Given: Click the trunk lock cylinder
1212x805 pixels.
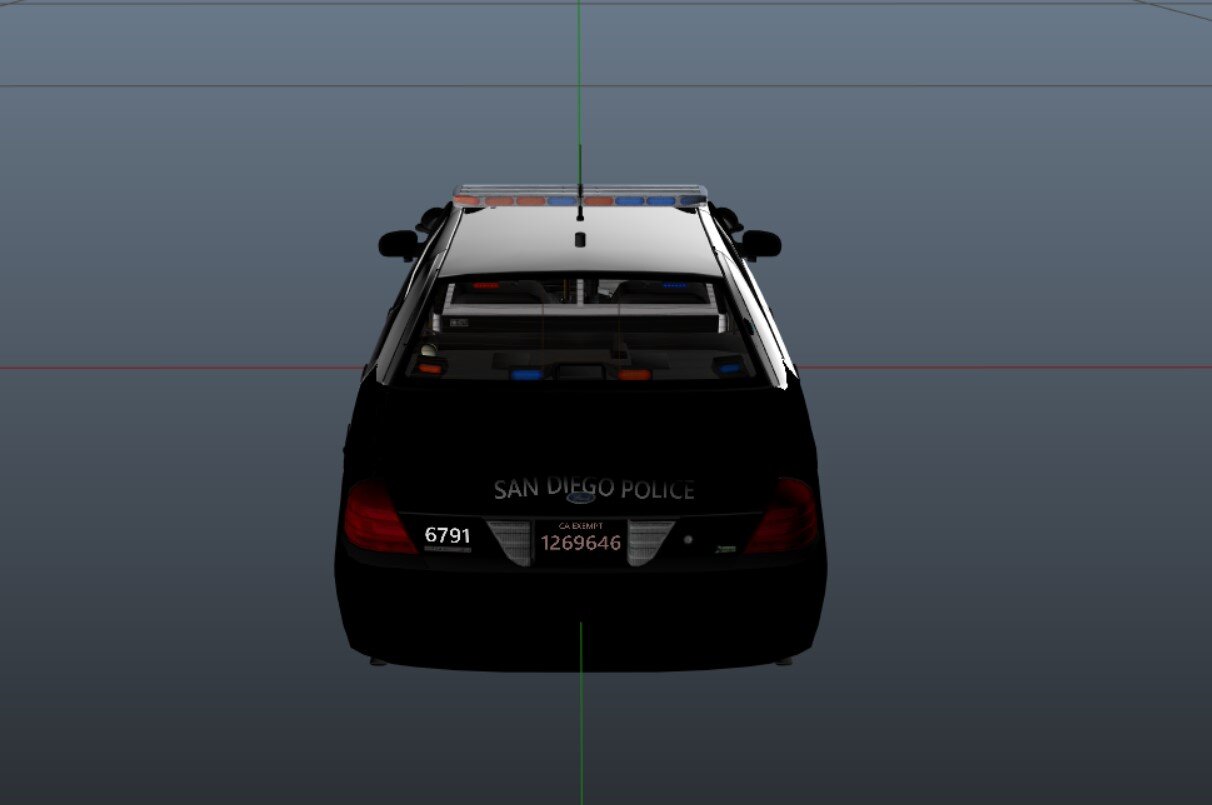Looking at the screenshot, I should (688, 539).
